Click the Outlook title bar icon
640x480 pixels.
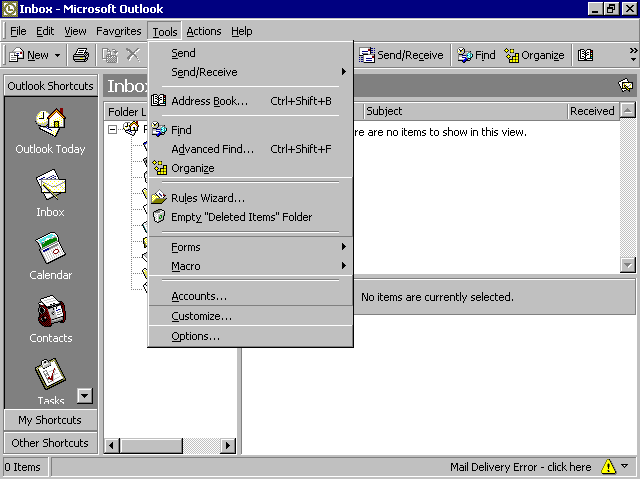tap(10, 9)
